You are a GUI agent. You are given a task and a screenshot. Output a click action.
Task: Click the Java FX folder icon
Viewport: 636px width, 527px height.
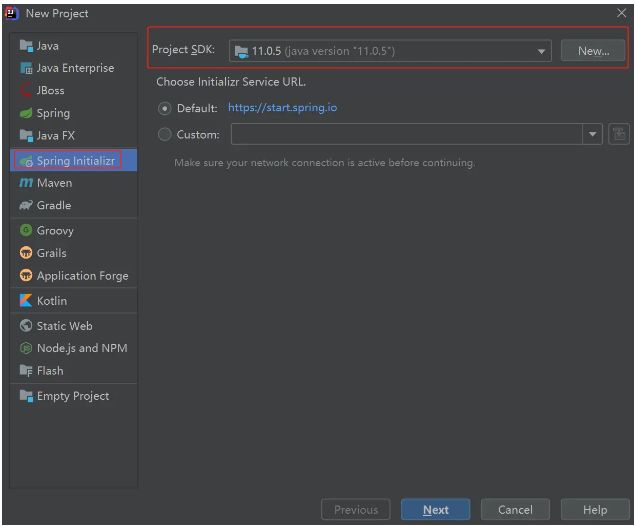pos(26,136)
